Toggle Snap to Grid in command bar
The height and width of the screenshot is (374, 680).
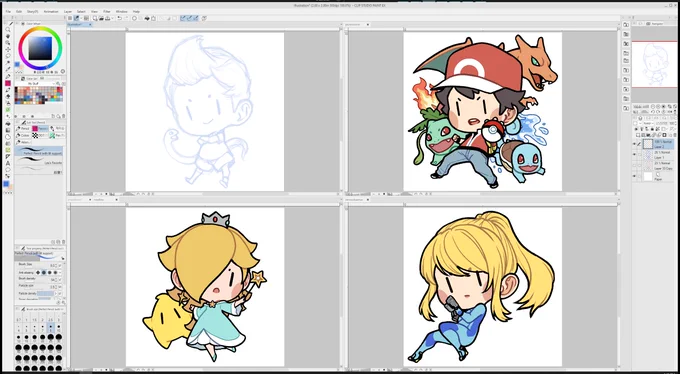click(196, 18)
